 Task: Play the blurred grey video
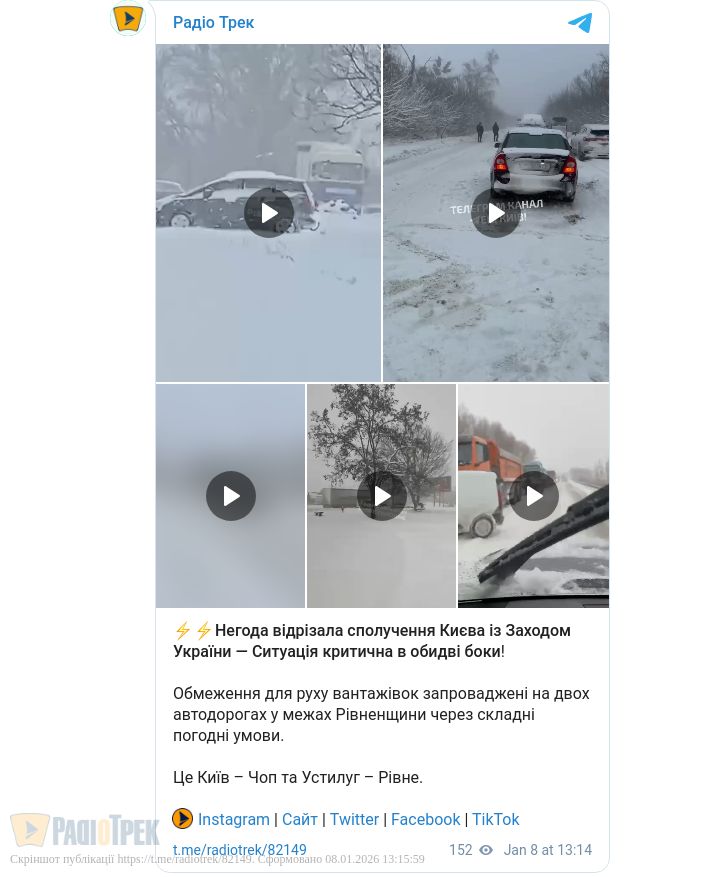click(230, 496)
